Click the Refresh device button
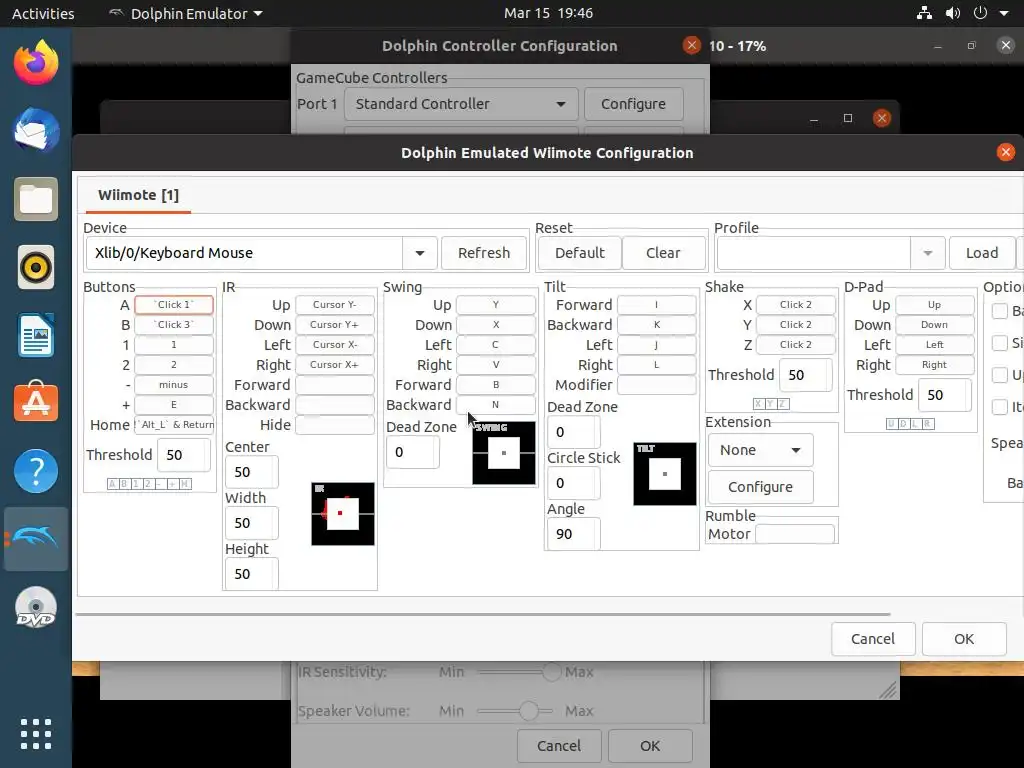 pyautogui.click(x=484, y=253)
